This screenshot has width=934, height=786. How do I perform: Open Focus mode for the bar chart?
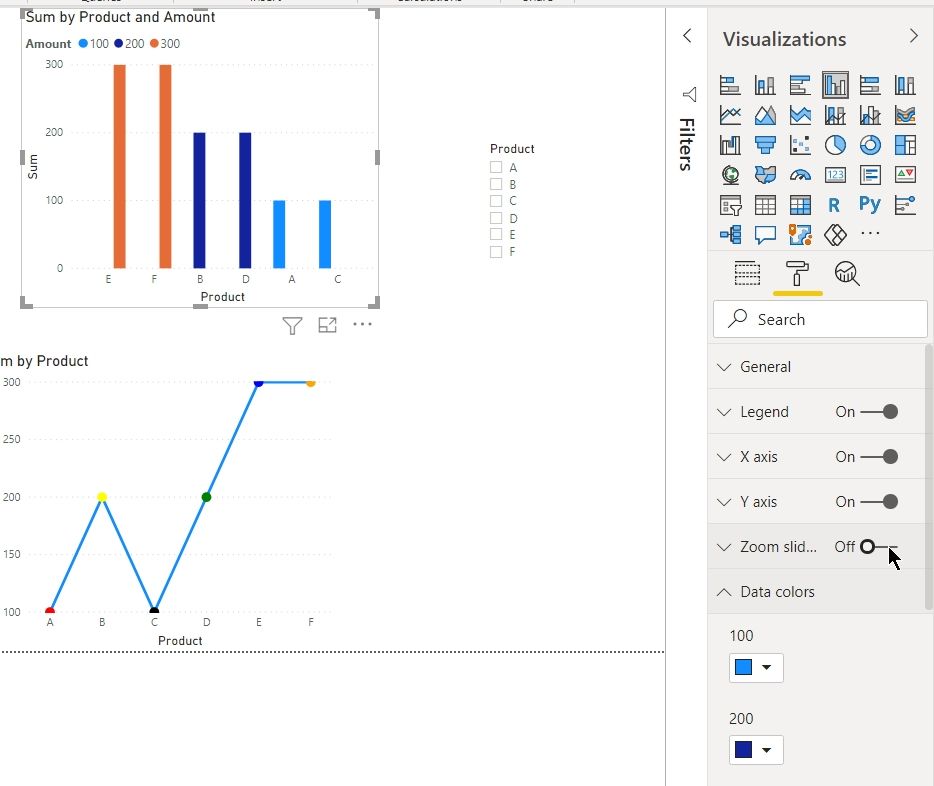pyautogui.click(x=327, y=325)
